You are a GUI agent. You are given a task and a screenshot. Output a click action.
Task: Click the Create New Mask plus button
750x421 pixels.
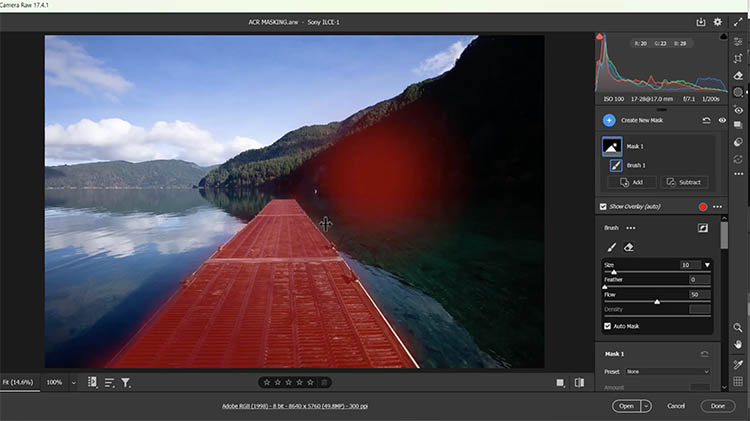point(609,120)
